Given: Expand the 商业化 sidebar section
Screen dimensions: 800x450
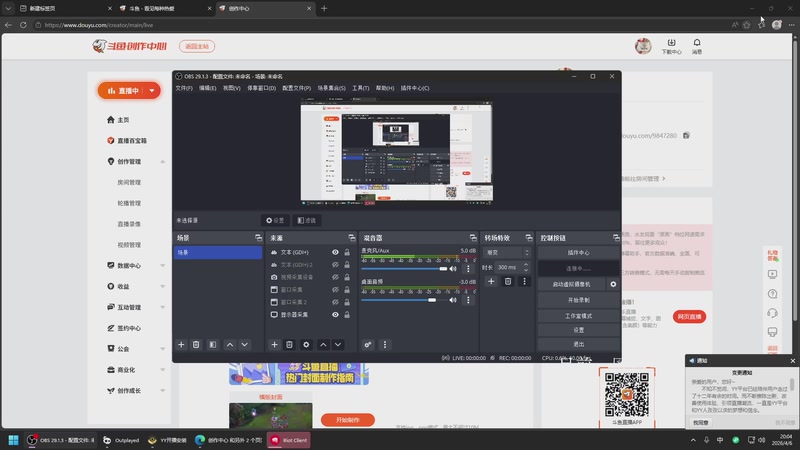Looking at the screenshot, I should pyautogui.click(x=163, y=370).
